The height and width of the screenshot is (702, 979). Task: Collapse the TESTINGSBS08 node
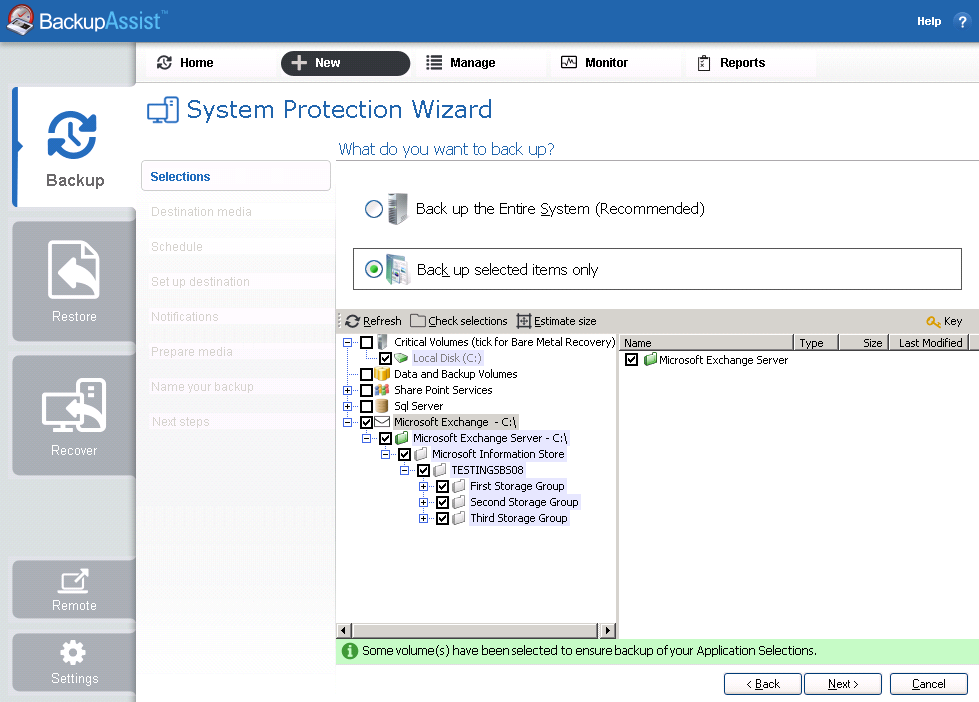(x=405, y=470)
